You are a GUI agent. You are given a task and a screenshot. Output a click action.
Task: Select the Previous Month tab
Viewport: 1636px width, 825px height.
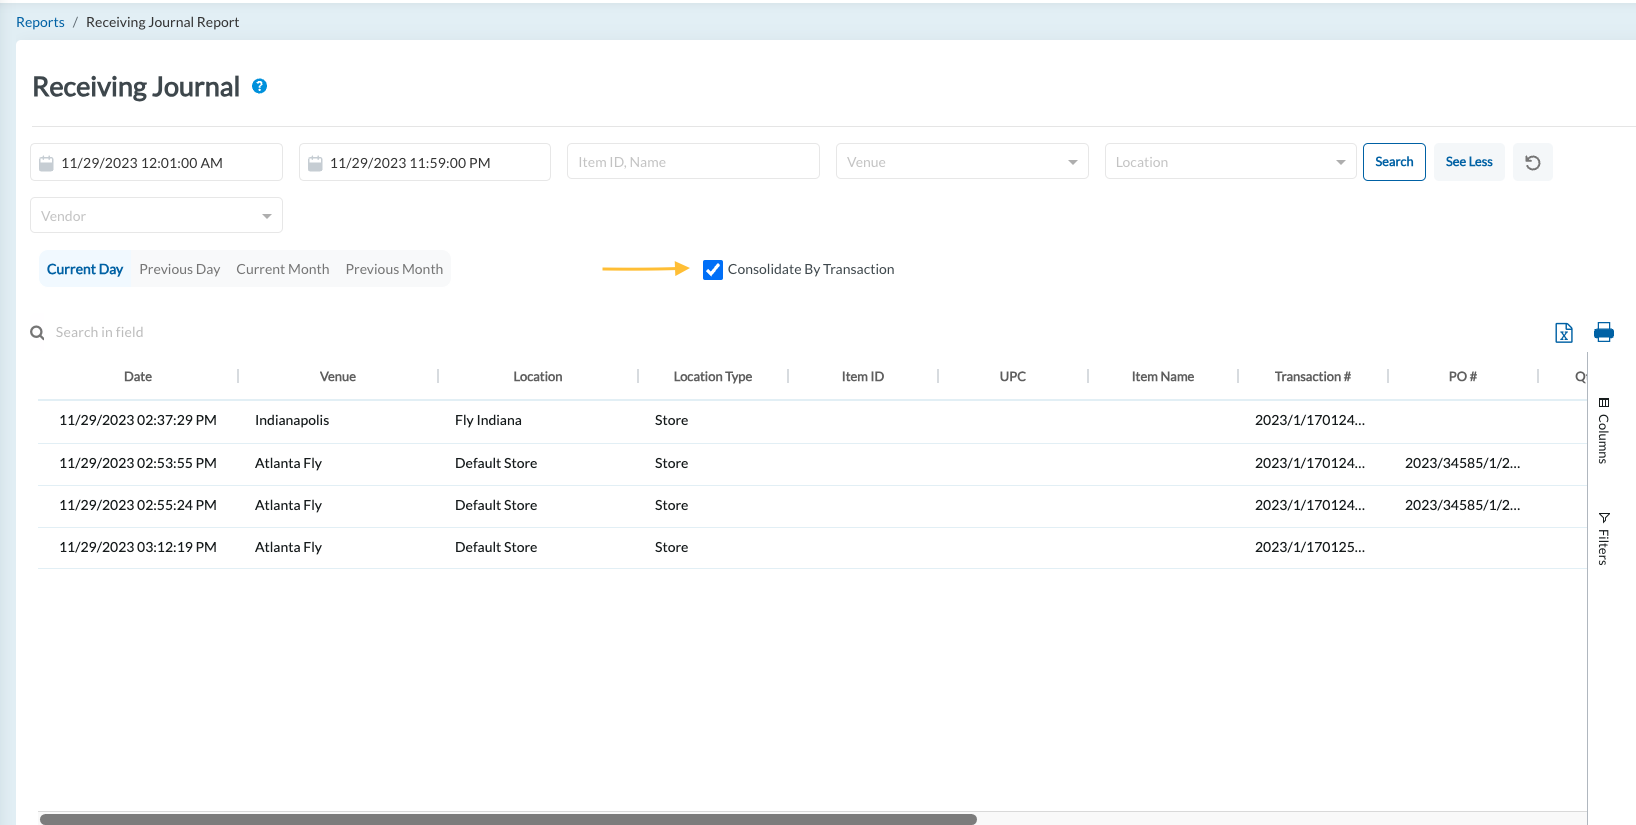[x=394, y=269]
